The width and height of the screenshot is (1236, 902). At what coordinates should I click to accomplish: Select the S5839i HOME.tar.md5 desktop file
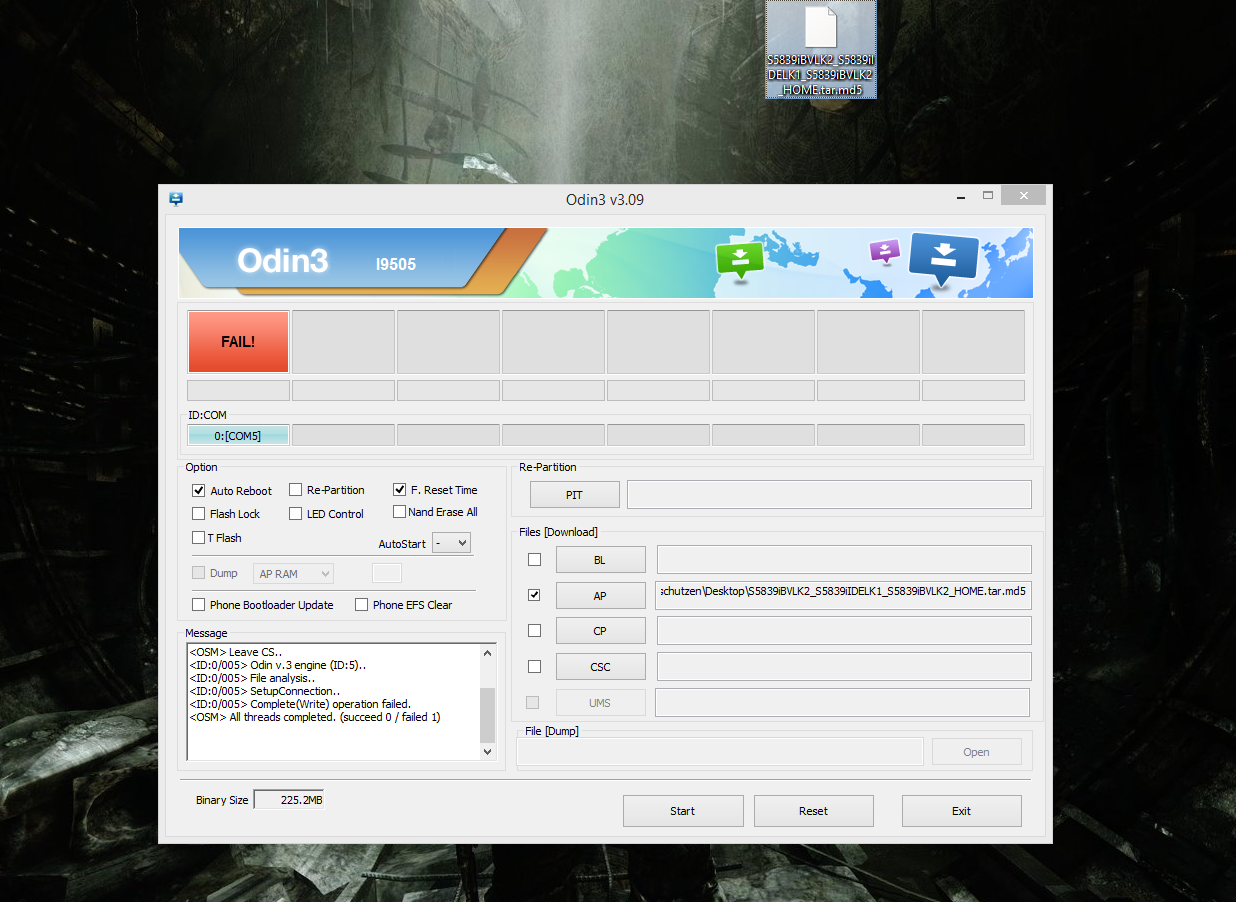coord(820,50)
